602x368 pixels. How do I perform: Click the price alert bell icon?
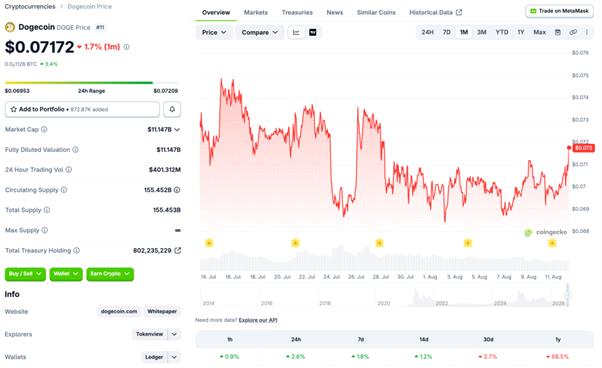(x=172, y=109)
